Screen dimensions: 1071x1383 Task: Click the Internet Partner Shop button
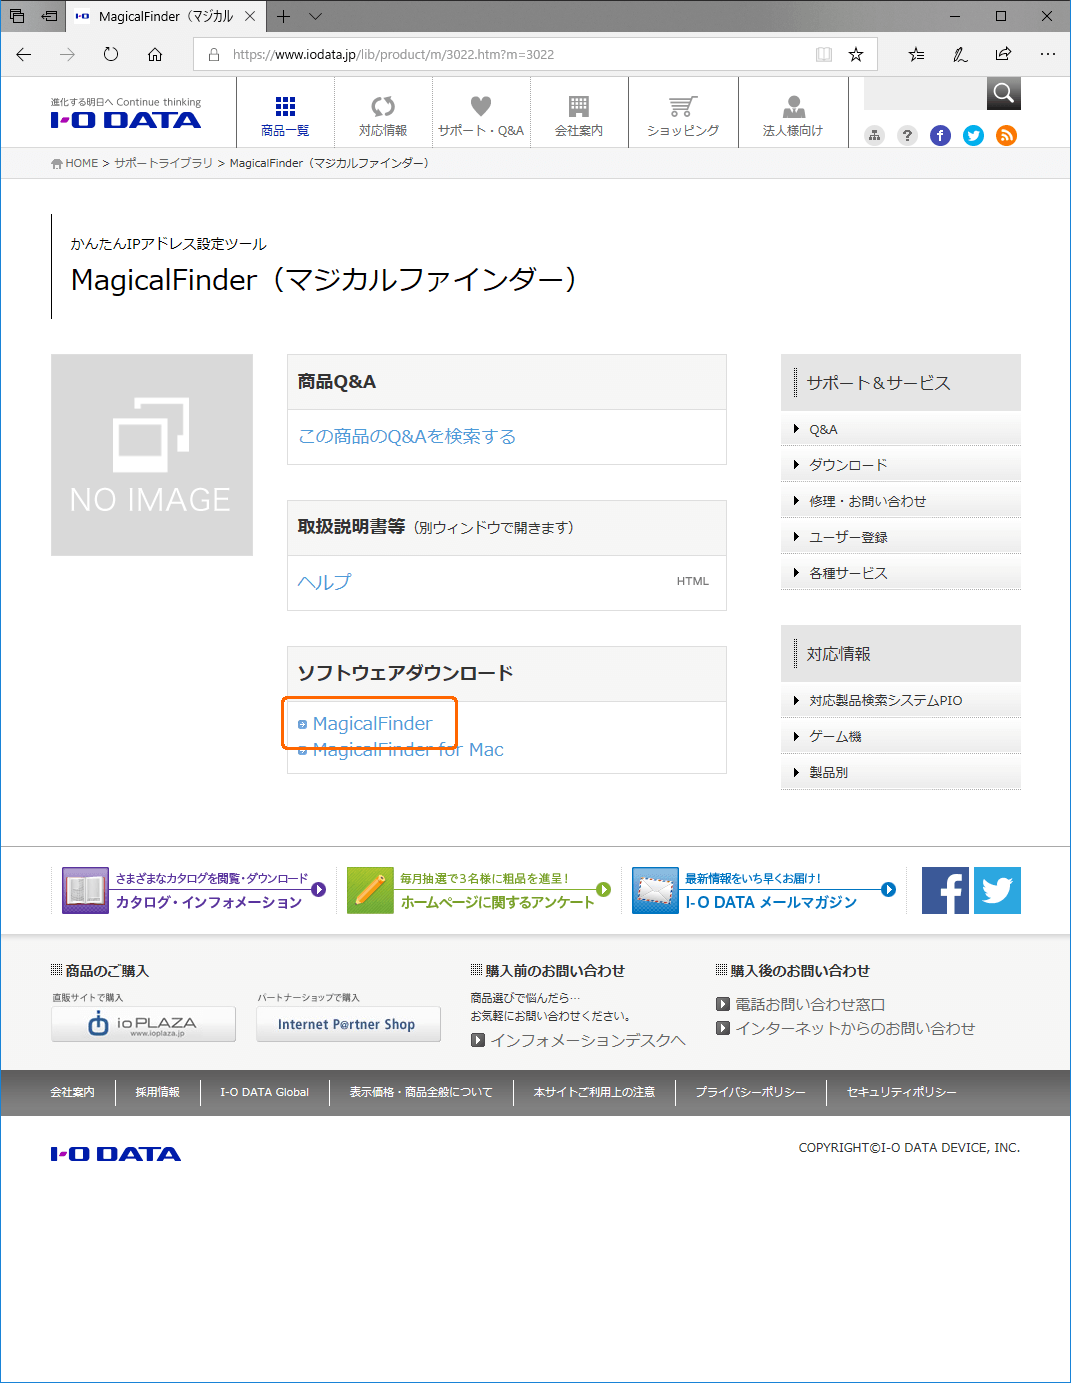coord(347,1024)
